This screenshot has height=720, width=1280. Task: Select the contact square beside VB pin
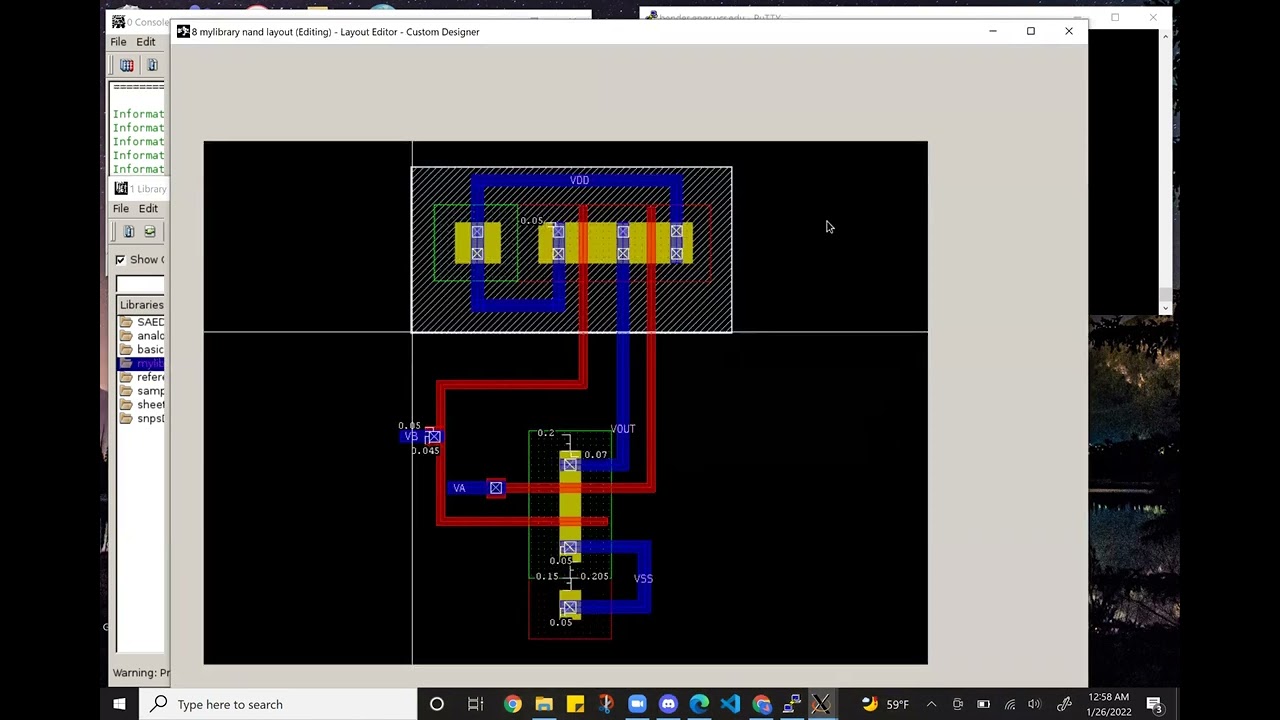pos(433,437)
